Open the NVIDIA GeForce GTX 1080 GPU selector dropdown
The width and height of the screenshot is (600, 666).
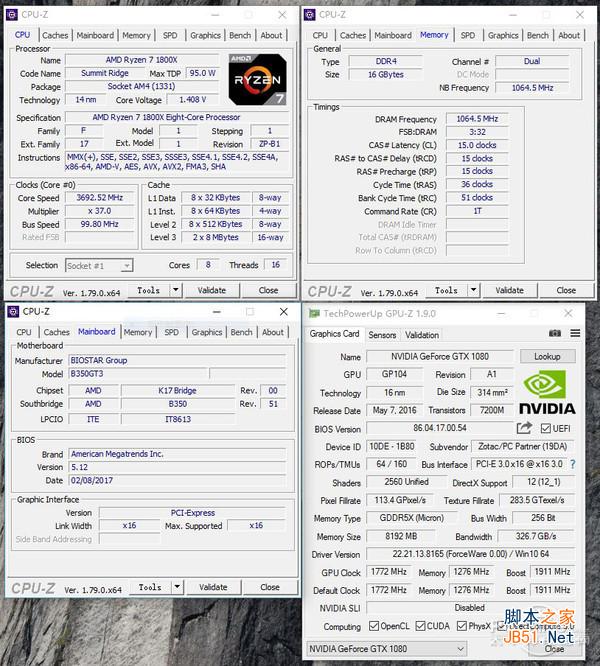(x=460, y=649)
